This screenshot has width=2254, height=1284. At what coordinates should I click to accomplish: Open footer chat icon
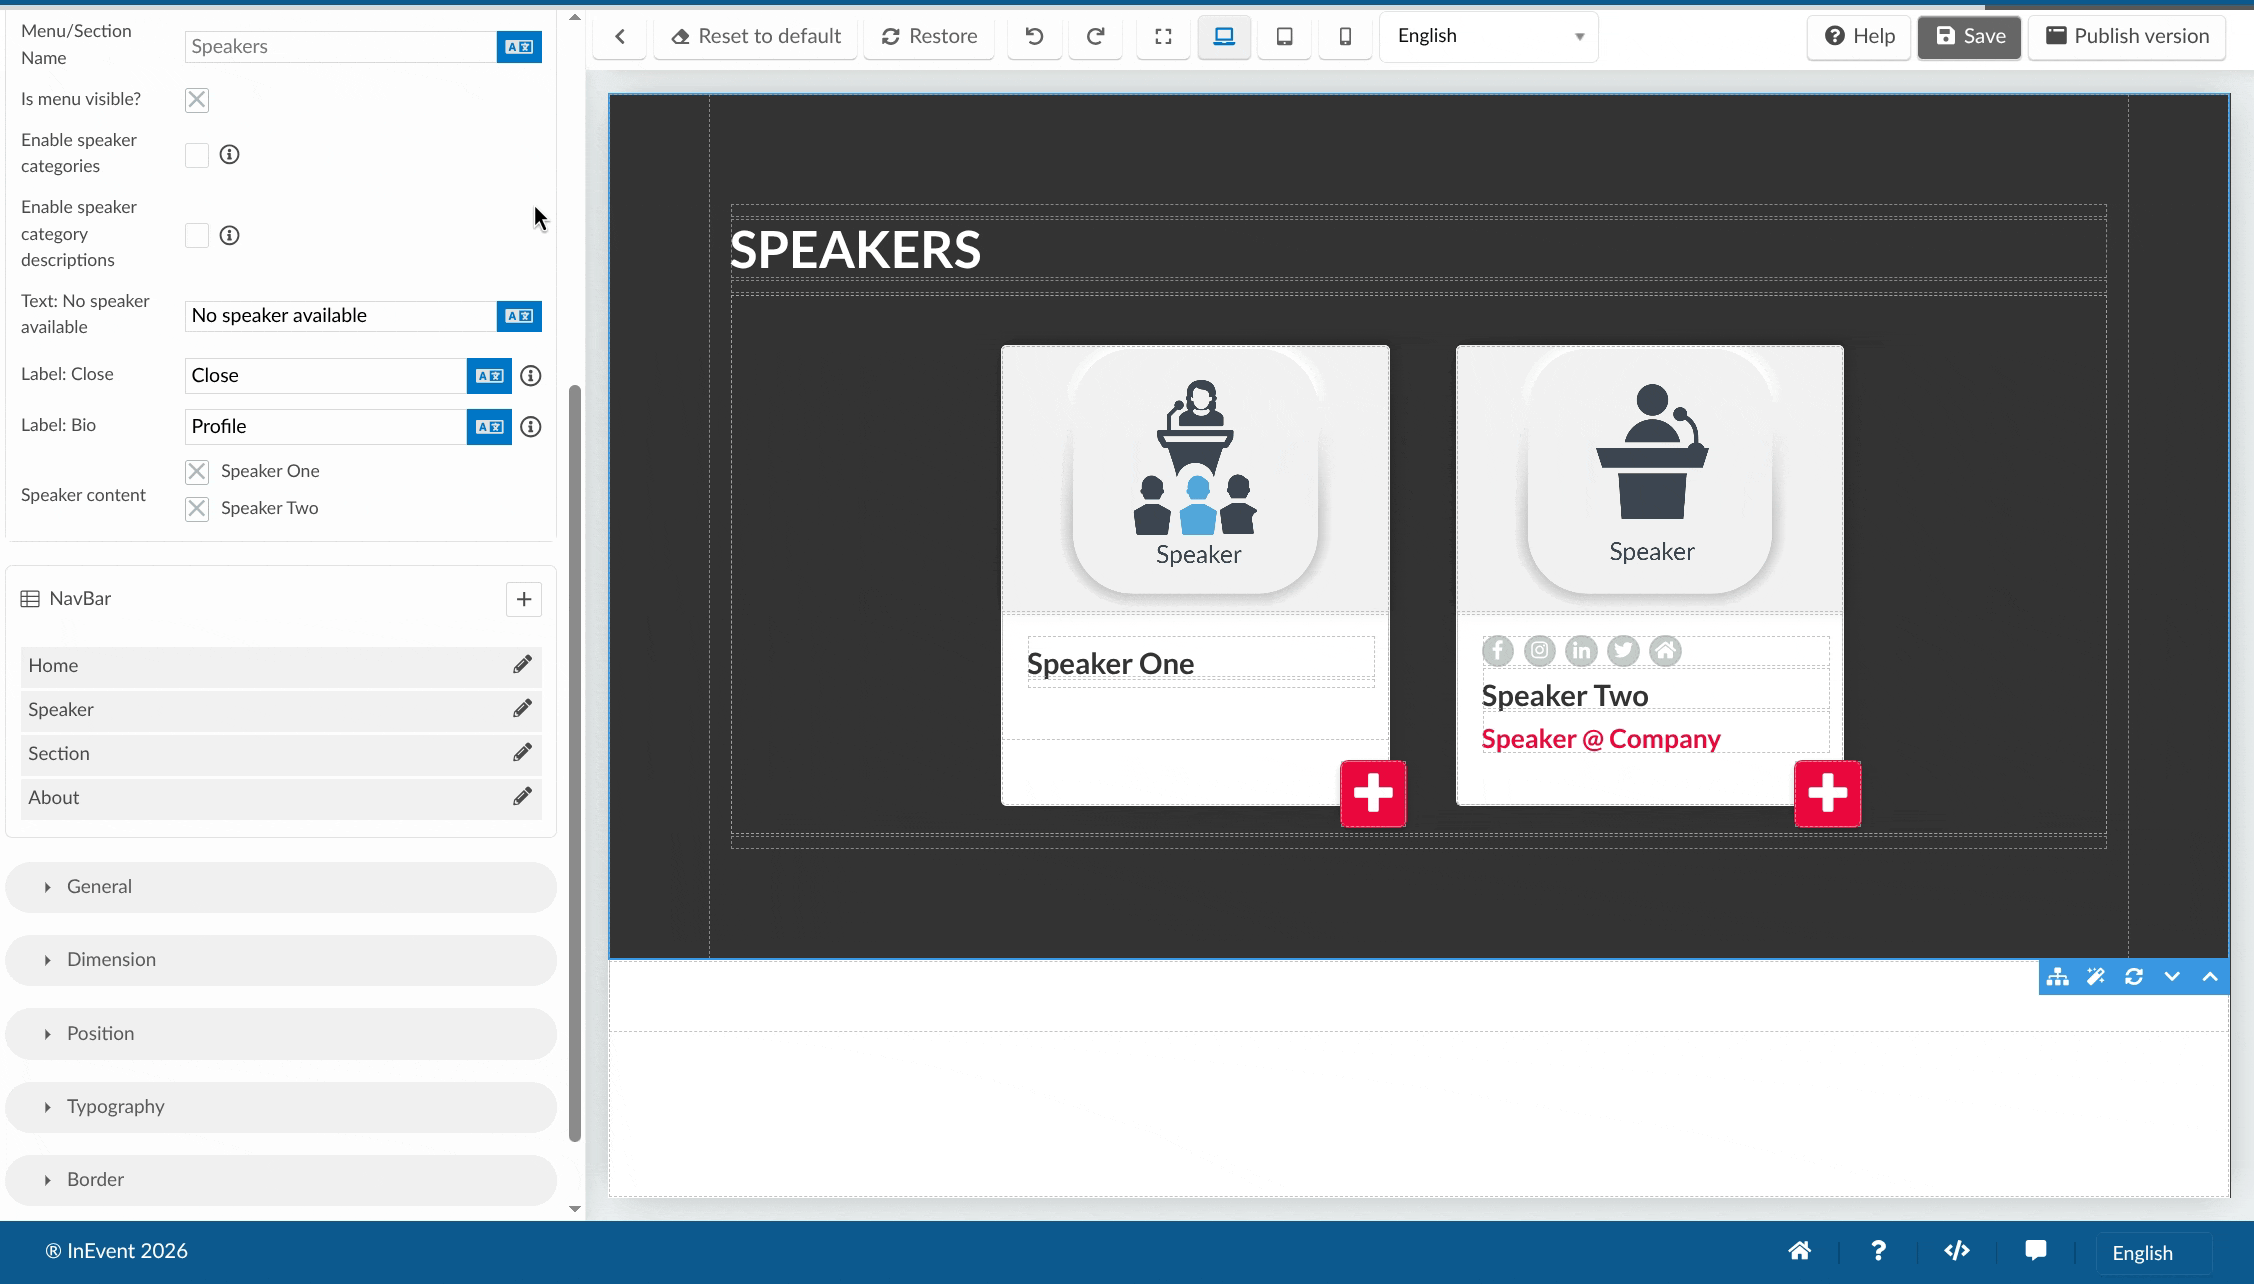coord(2036,1251)
